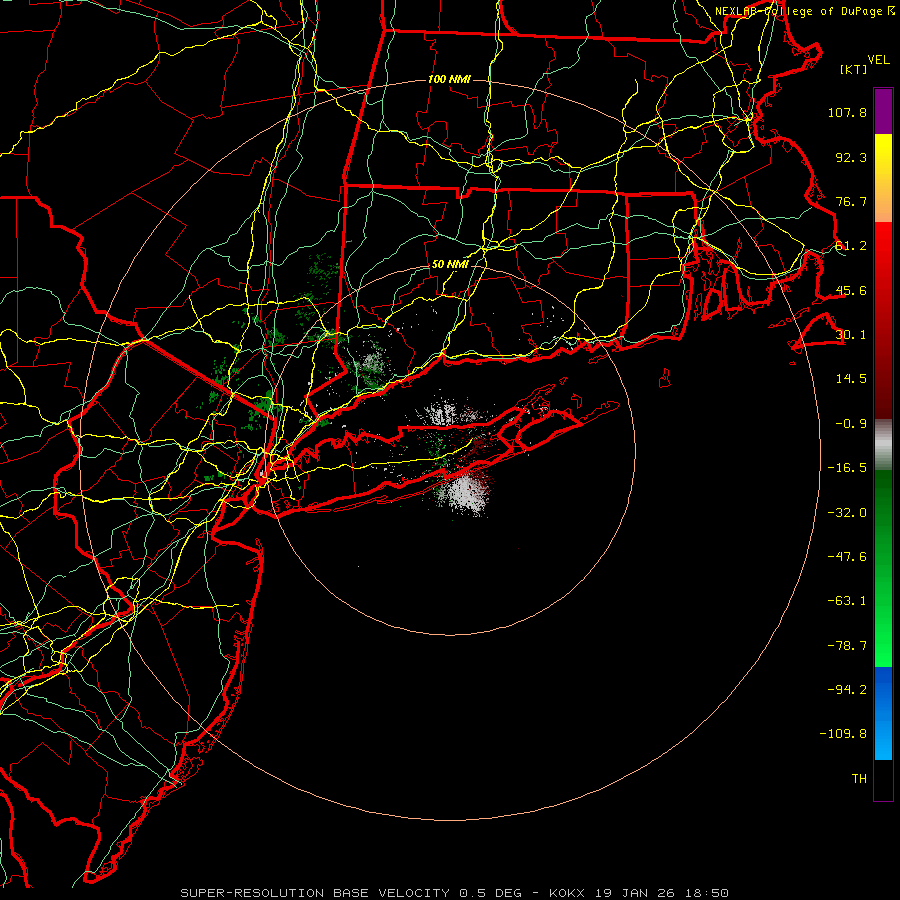Select the 92.3 legend value
This screenshot has height=900, width=900.
coord(851,157)
